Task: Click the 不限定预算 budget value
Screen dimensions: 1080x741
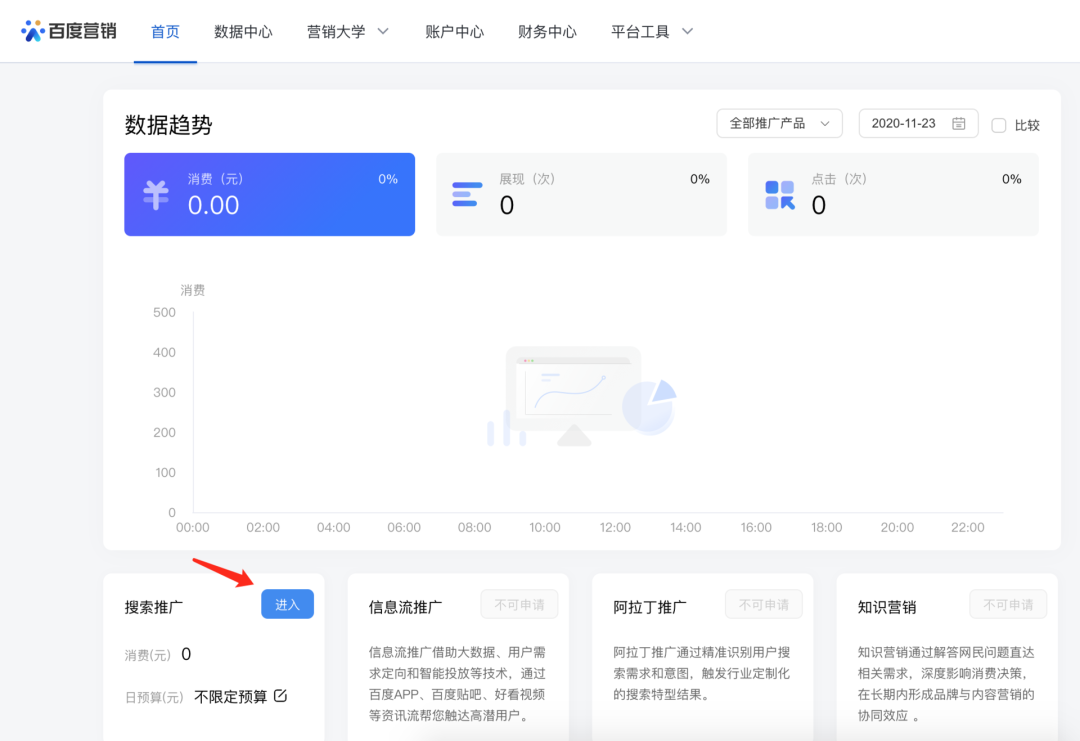Action: (231, 697)
